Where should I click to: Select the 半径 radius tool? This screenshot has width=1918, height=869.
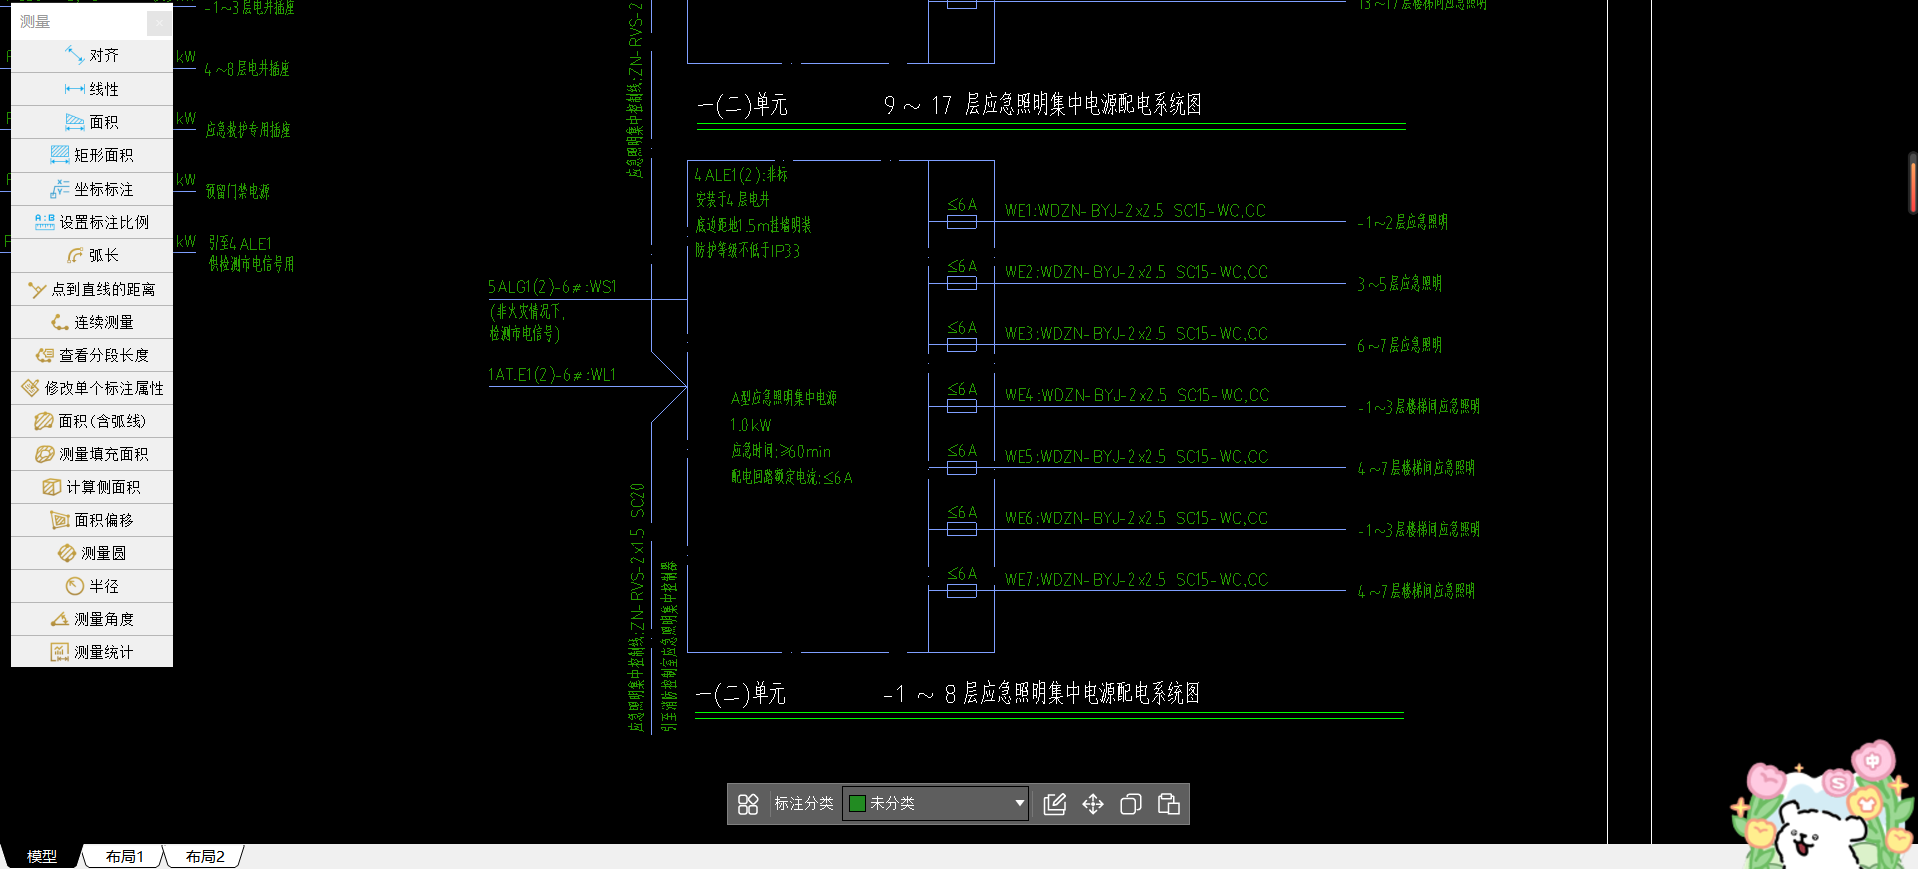tap(92, 586)
